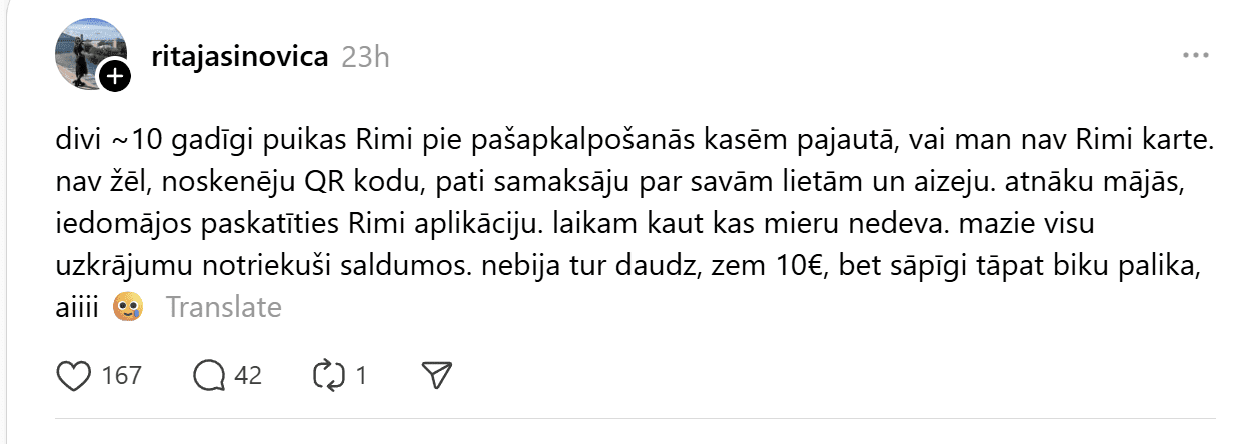Open replies via the comment bubble icon

point(209,375)
